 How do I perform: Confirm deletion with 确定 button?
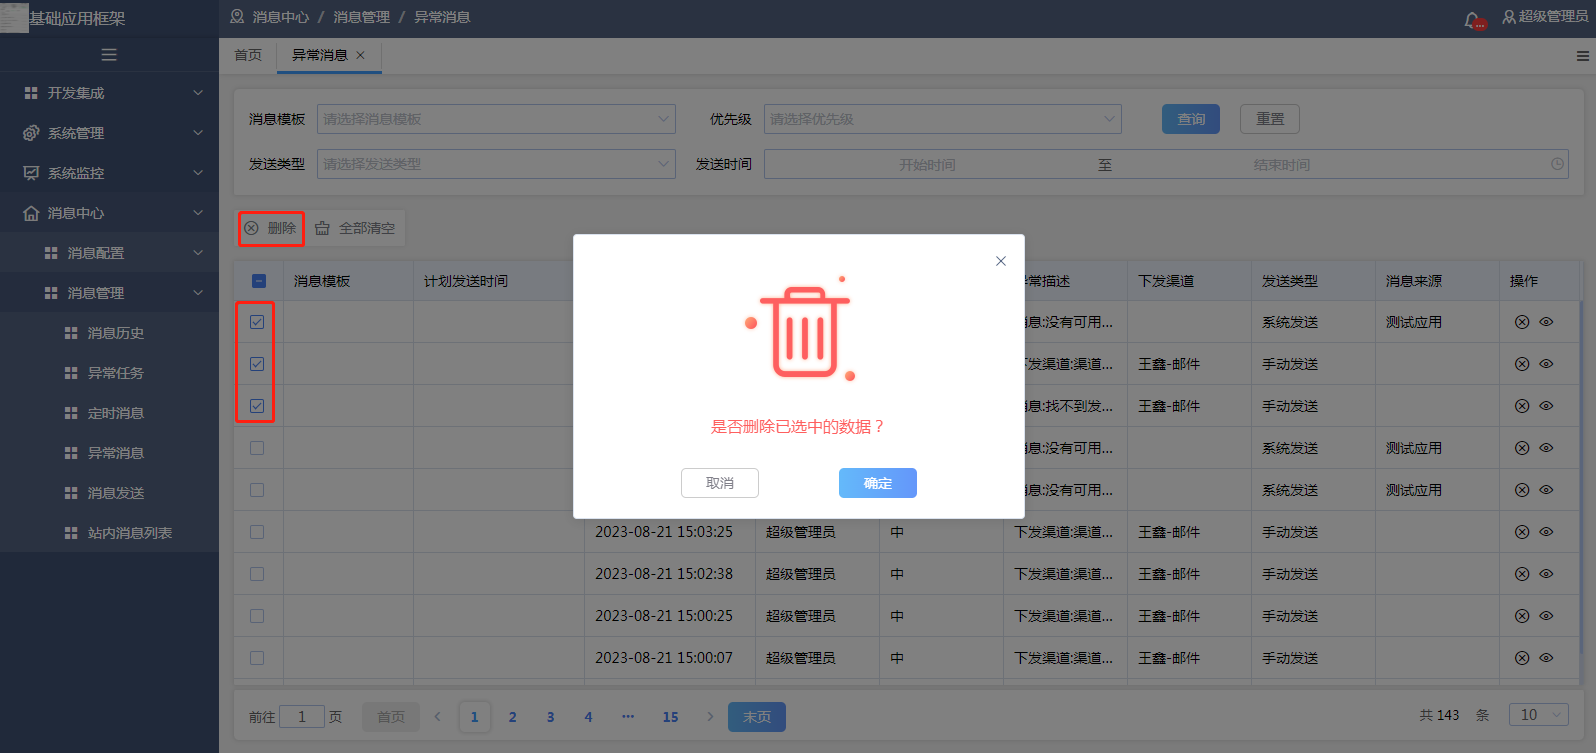click(x=877, y=483)
